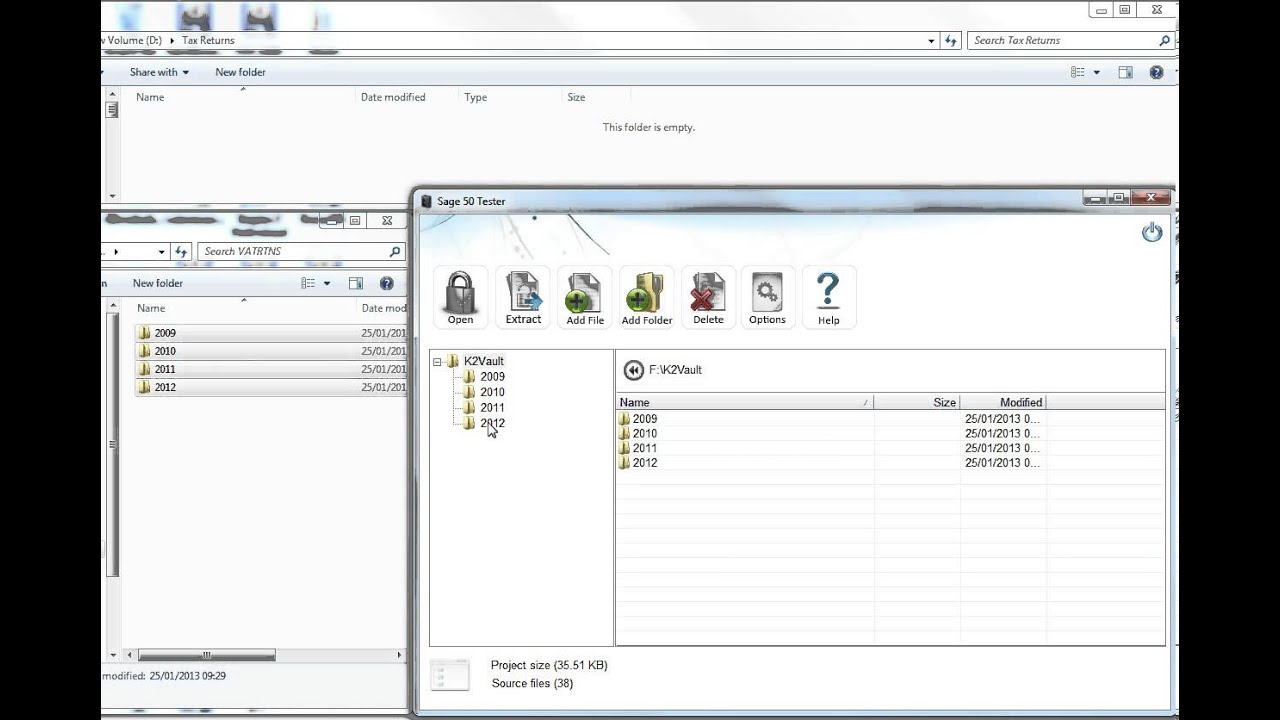Screen dimensions: 1280x720
Task: Change view icon in VATRTNS window
Action: 308,283
